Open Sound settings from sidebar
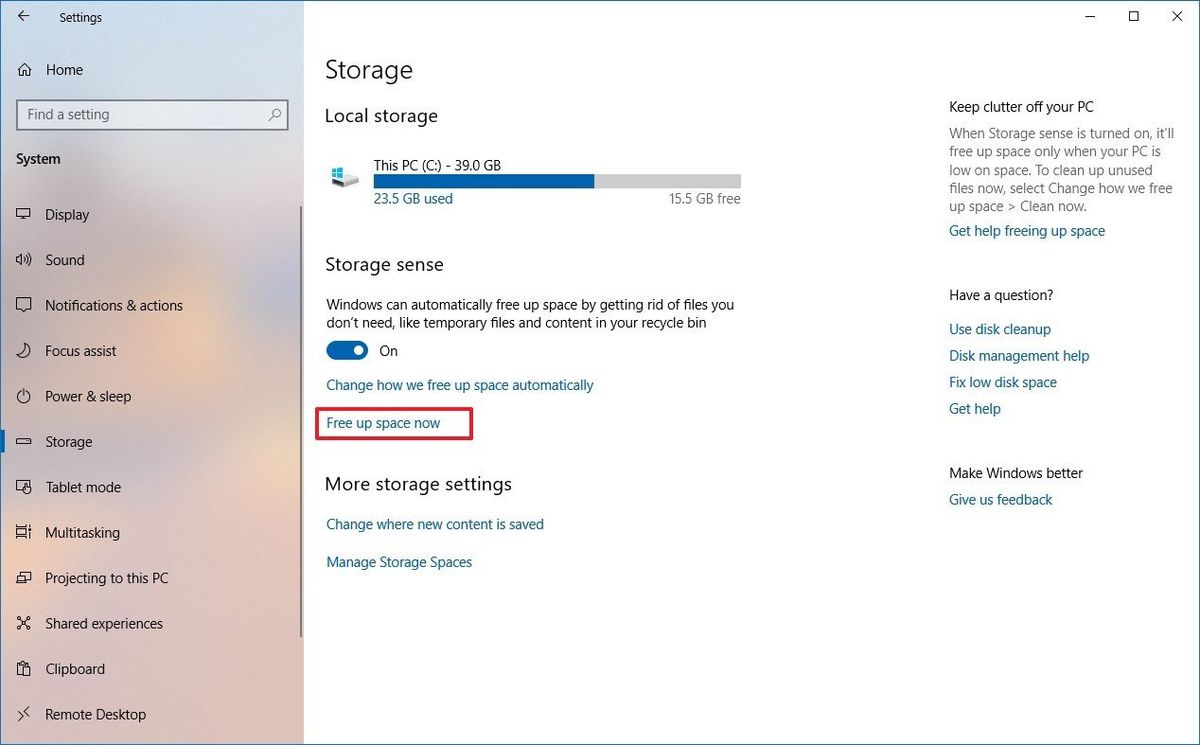The image size is (1200, 745). [x=64, y=260]
